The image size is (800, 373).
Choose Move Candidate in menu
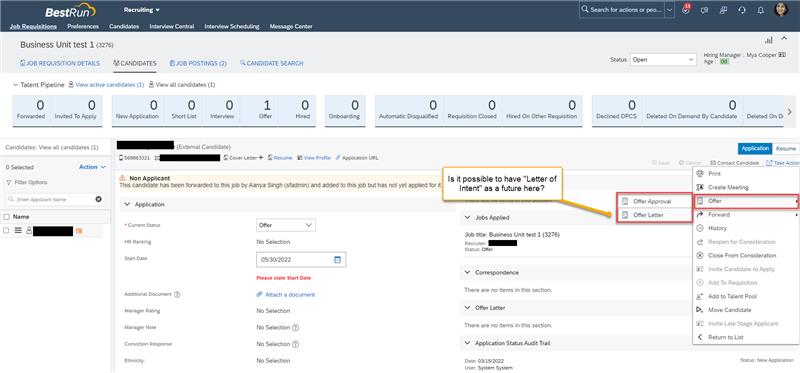(x=745, y=310)
